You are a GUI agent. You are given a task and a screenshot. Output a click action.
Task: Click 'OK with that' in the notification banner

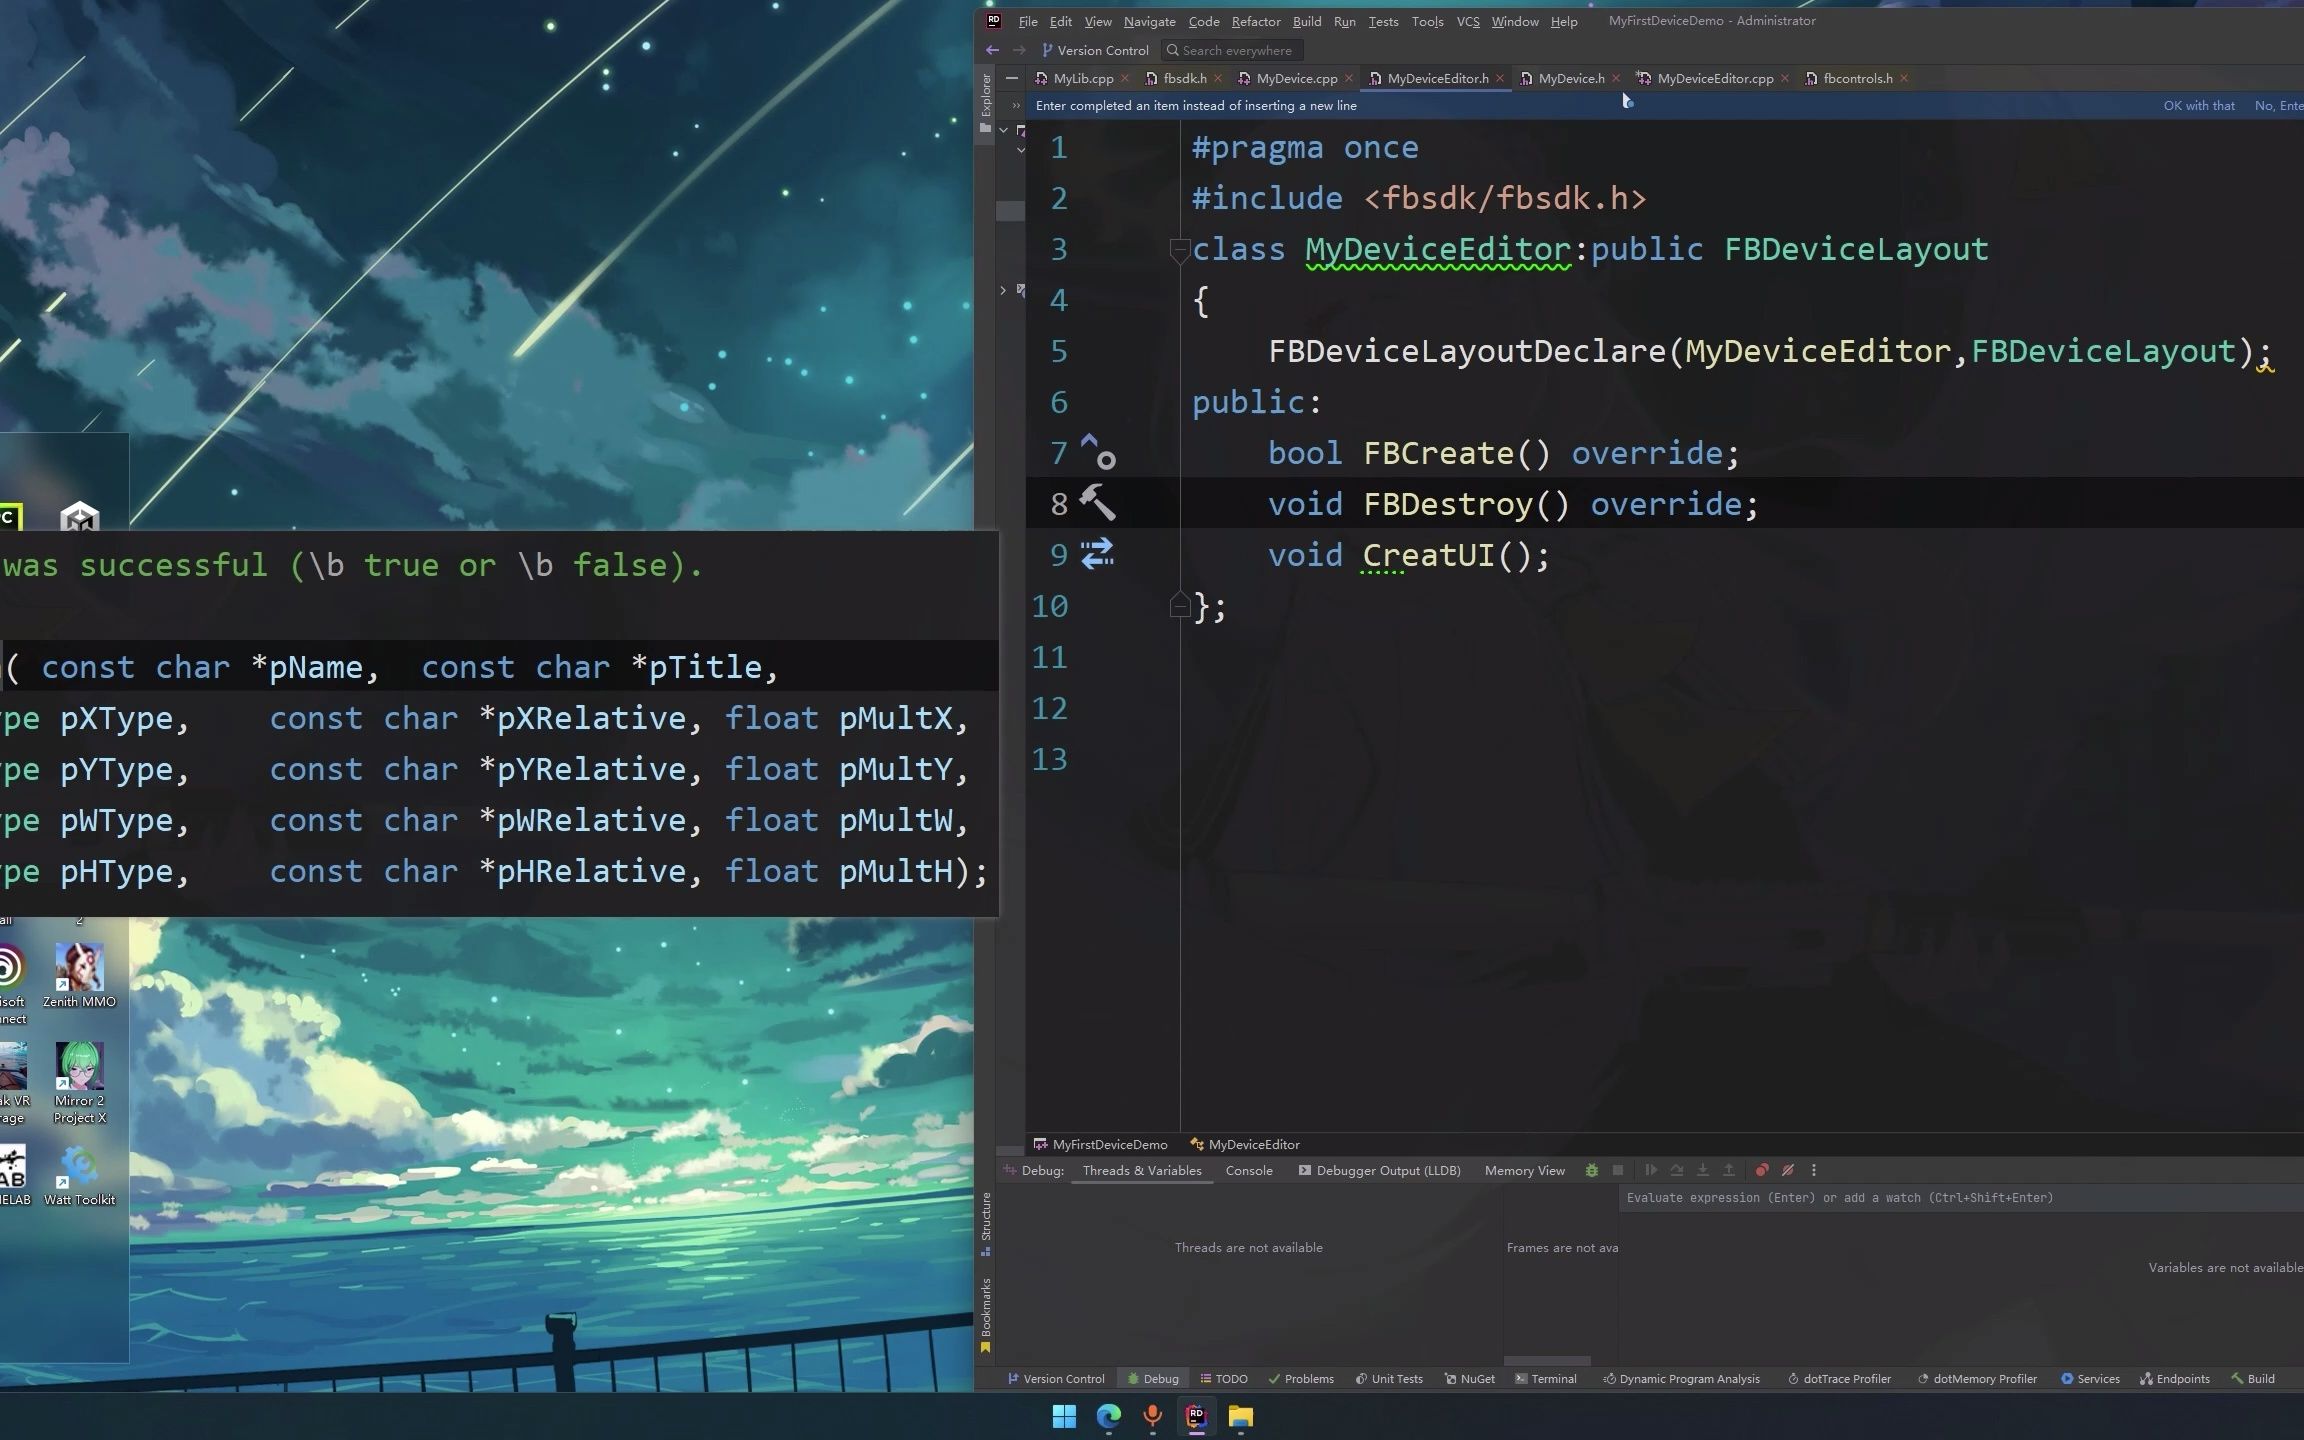[2198, 105]
